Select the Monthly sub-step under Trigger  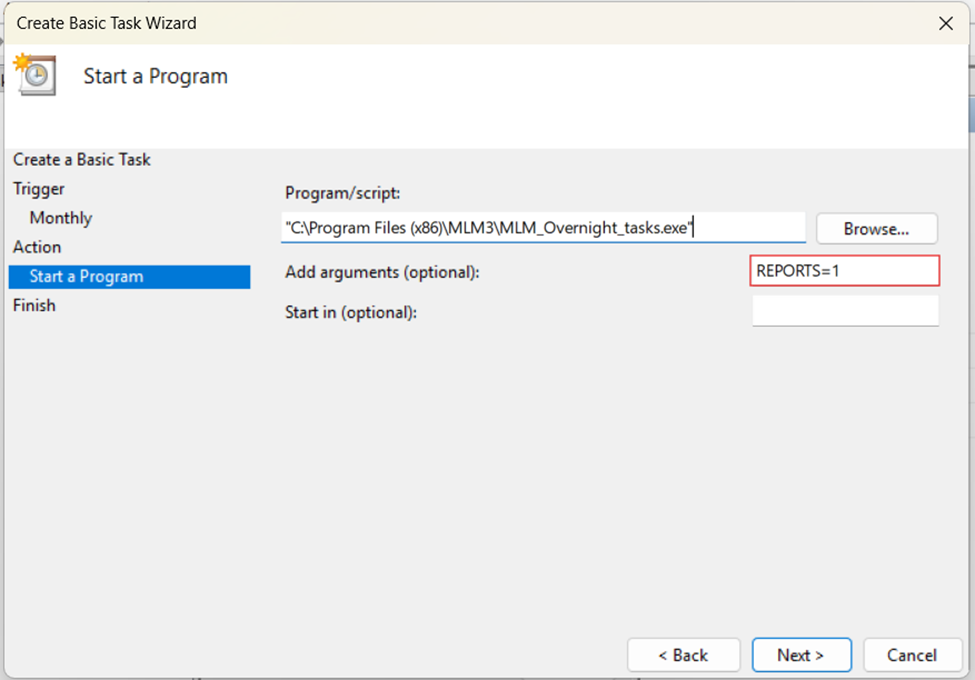pyautogui.click(x=61, y=218)
